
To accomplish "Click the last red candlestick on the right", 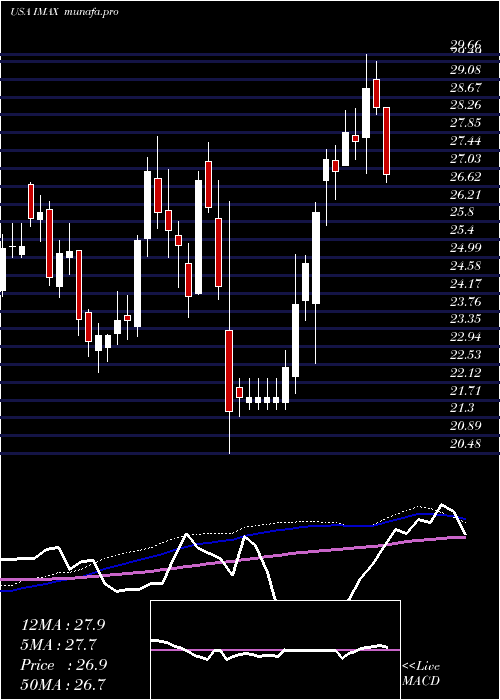I will (x=387, y=141).
